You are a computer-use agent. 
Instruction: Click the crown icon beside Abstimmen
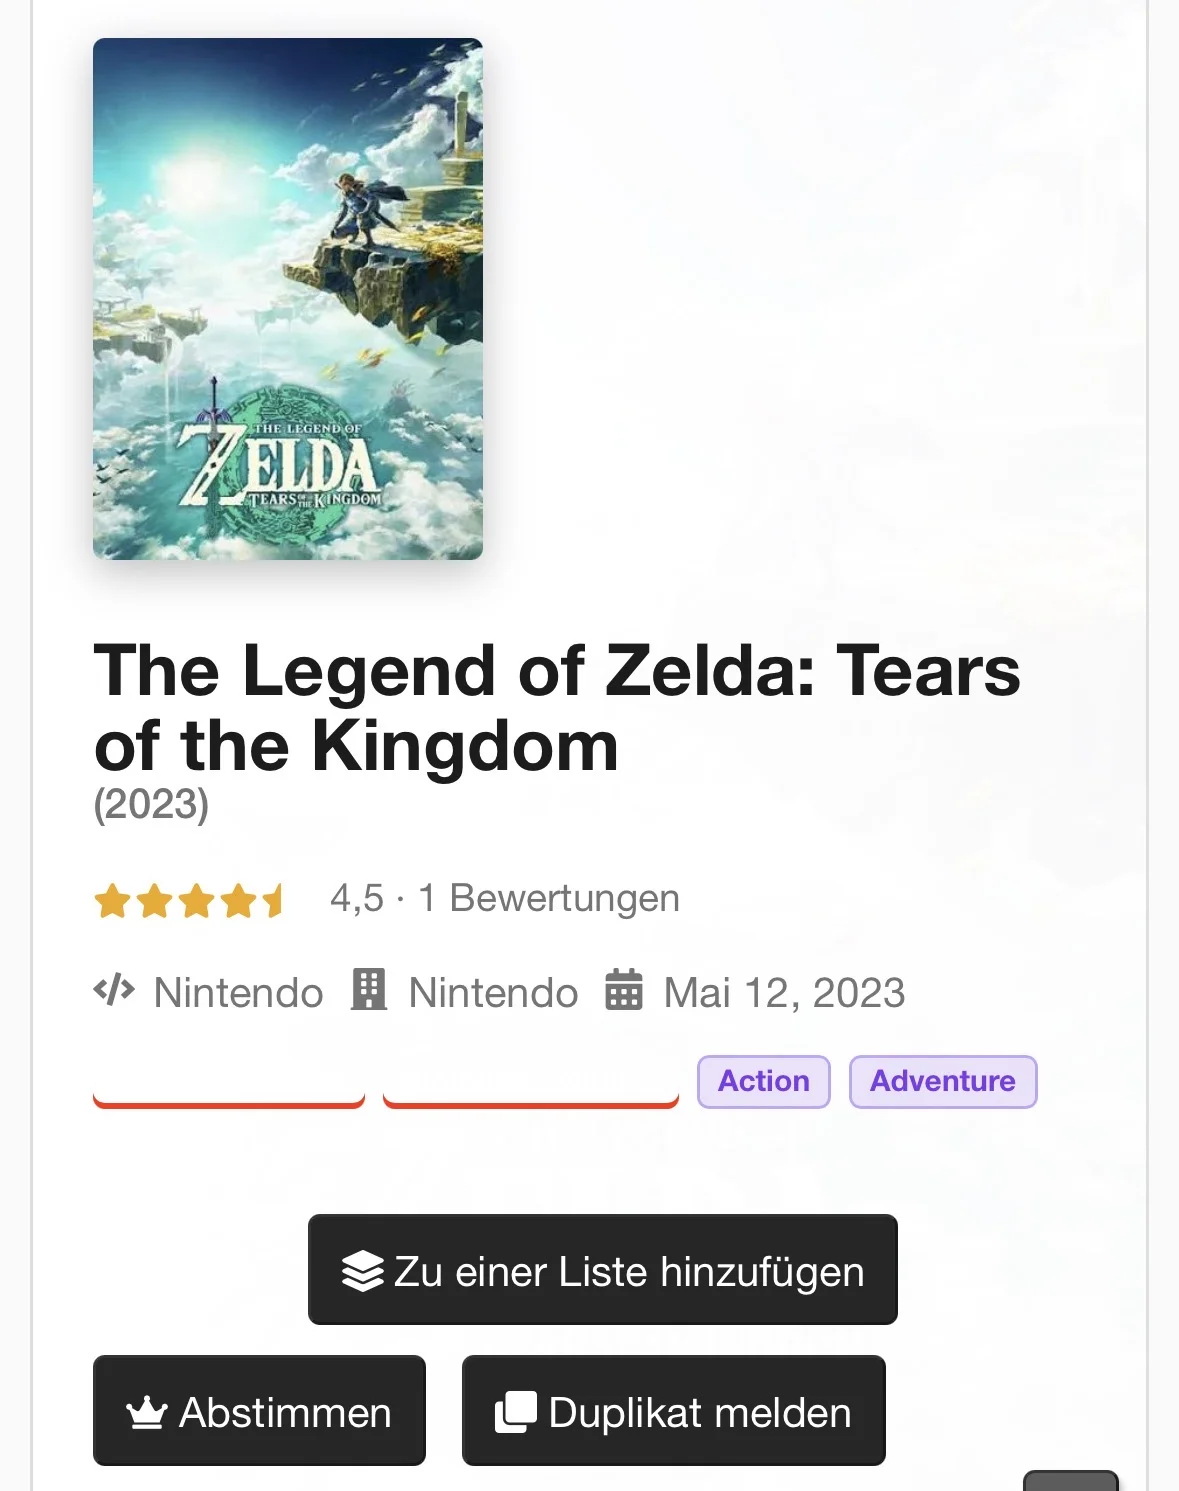pos(146,1412)
